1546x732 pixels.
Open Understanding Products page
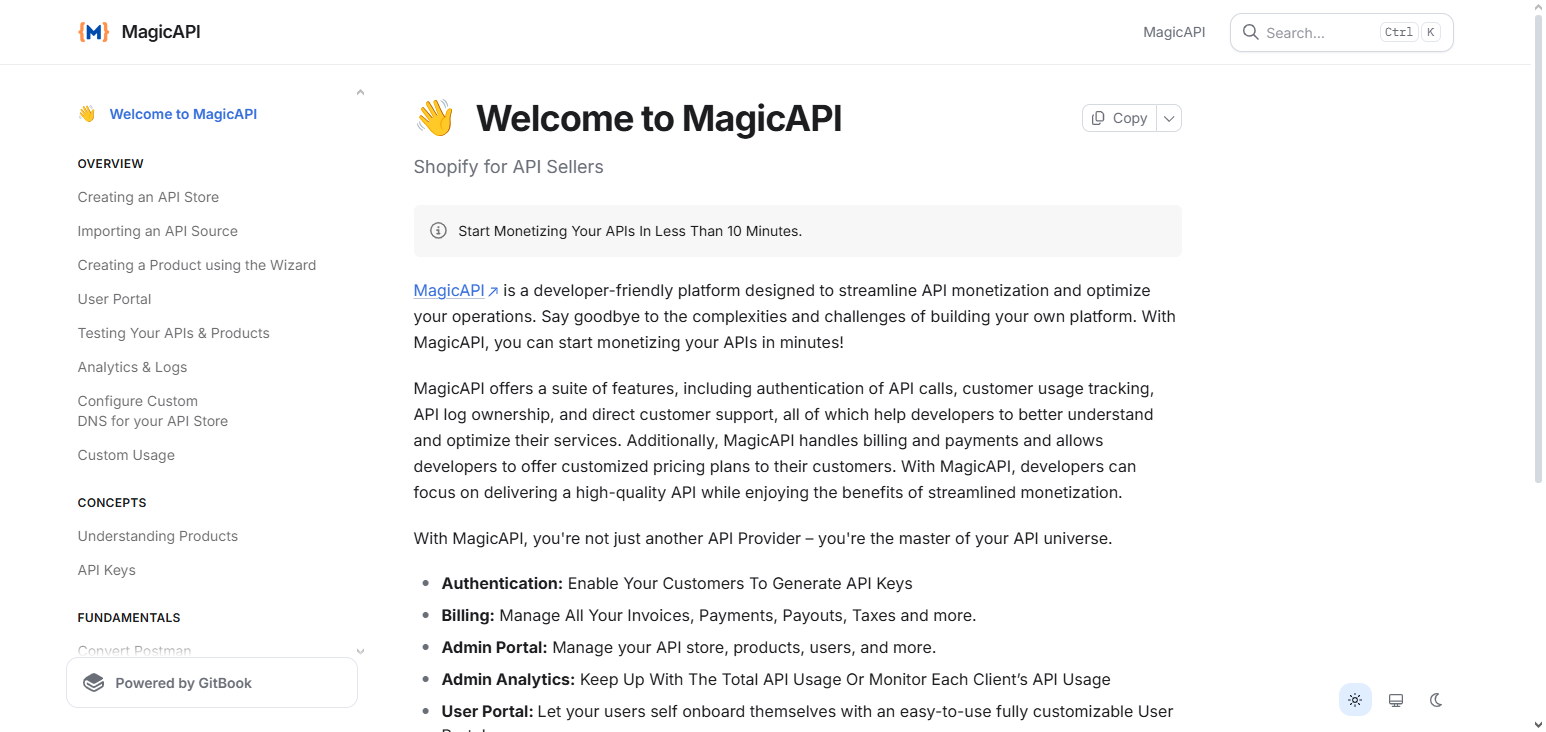pos(158,536)
